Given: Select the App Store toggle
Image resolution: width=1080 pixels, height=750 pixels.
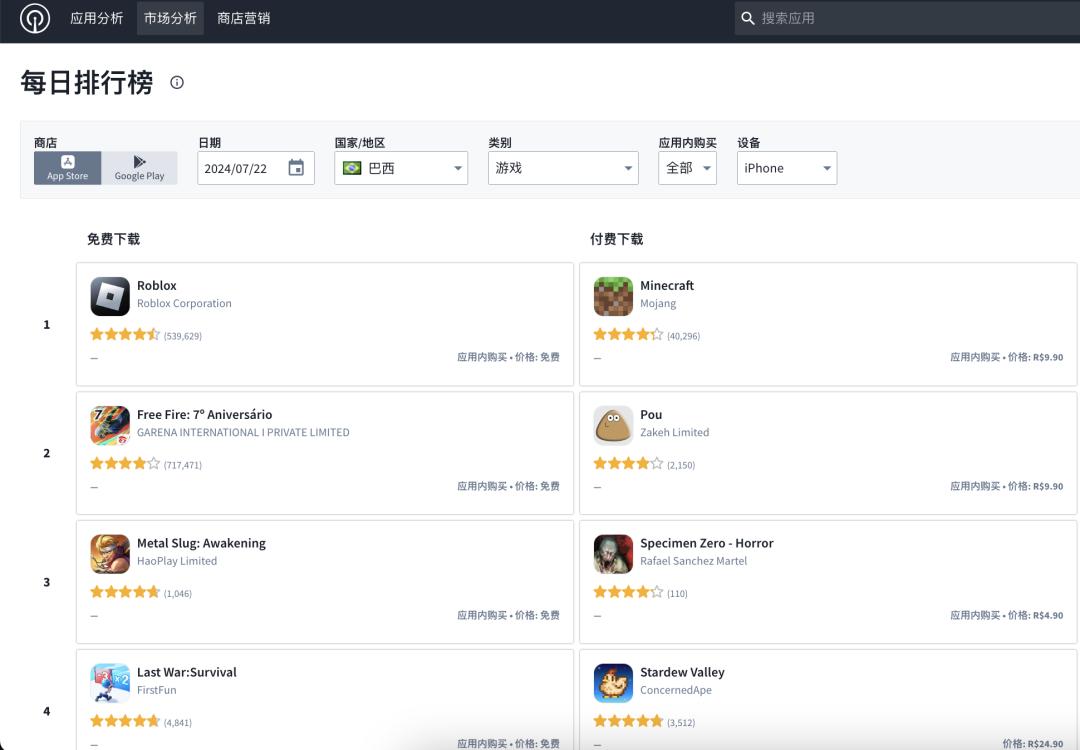Looking at the screenshot, I should coord(68,168).
